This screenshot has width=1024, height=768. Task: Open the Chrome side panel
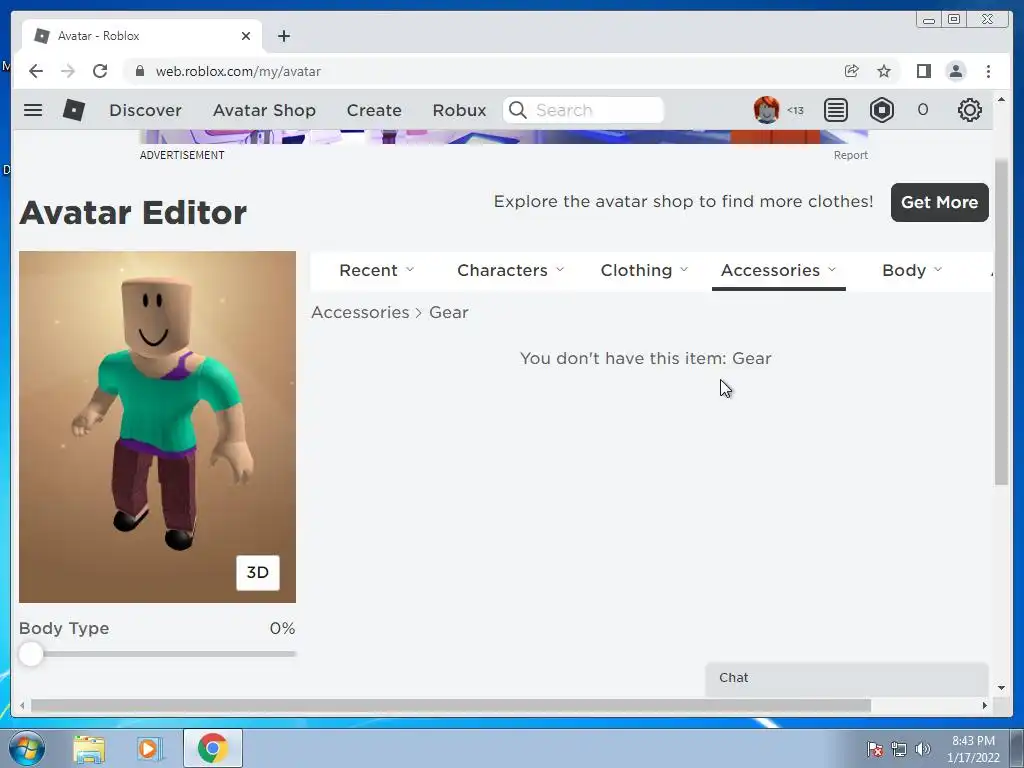click(x=923, y=71)
